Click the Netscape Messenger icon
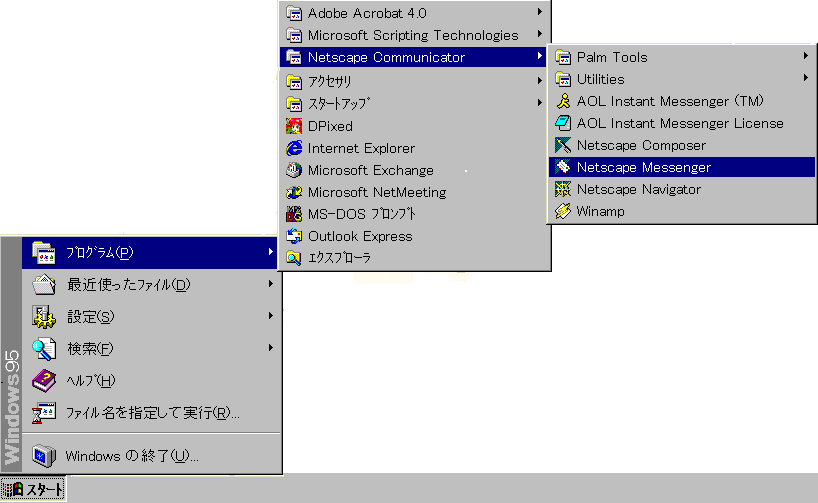 click(x=563, y=167)
